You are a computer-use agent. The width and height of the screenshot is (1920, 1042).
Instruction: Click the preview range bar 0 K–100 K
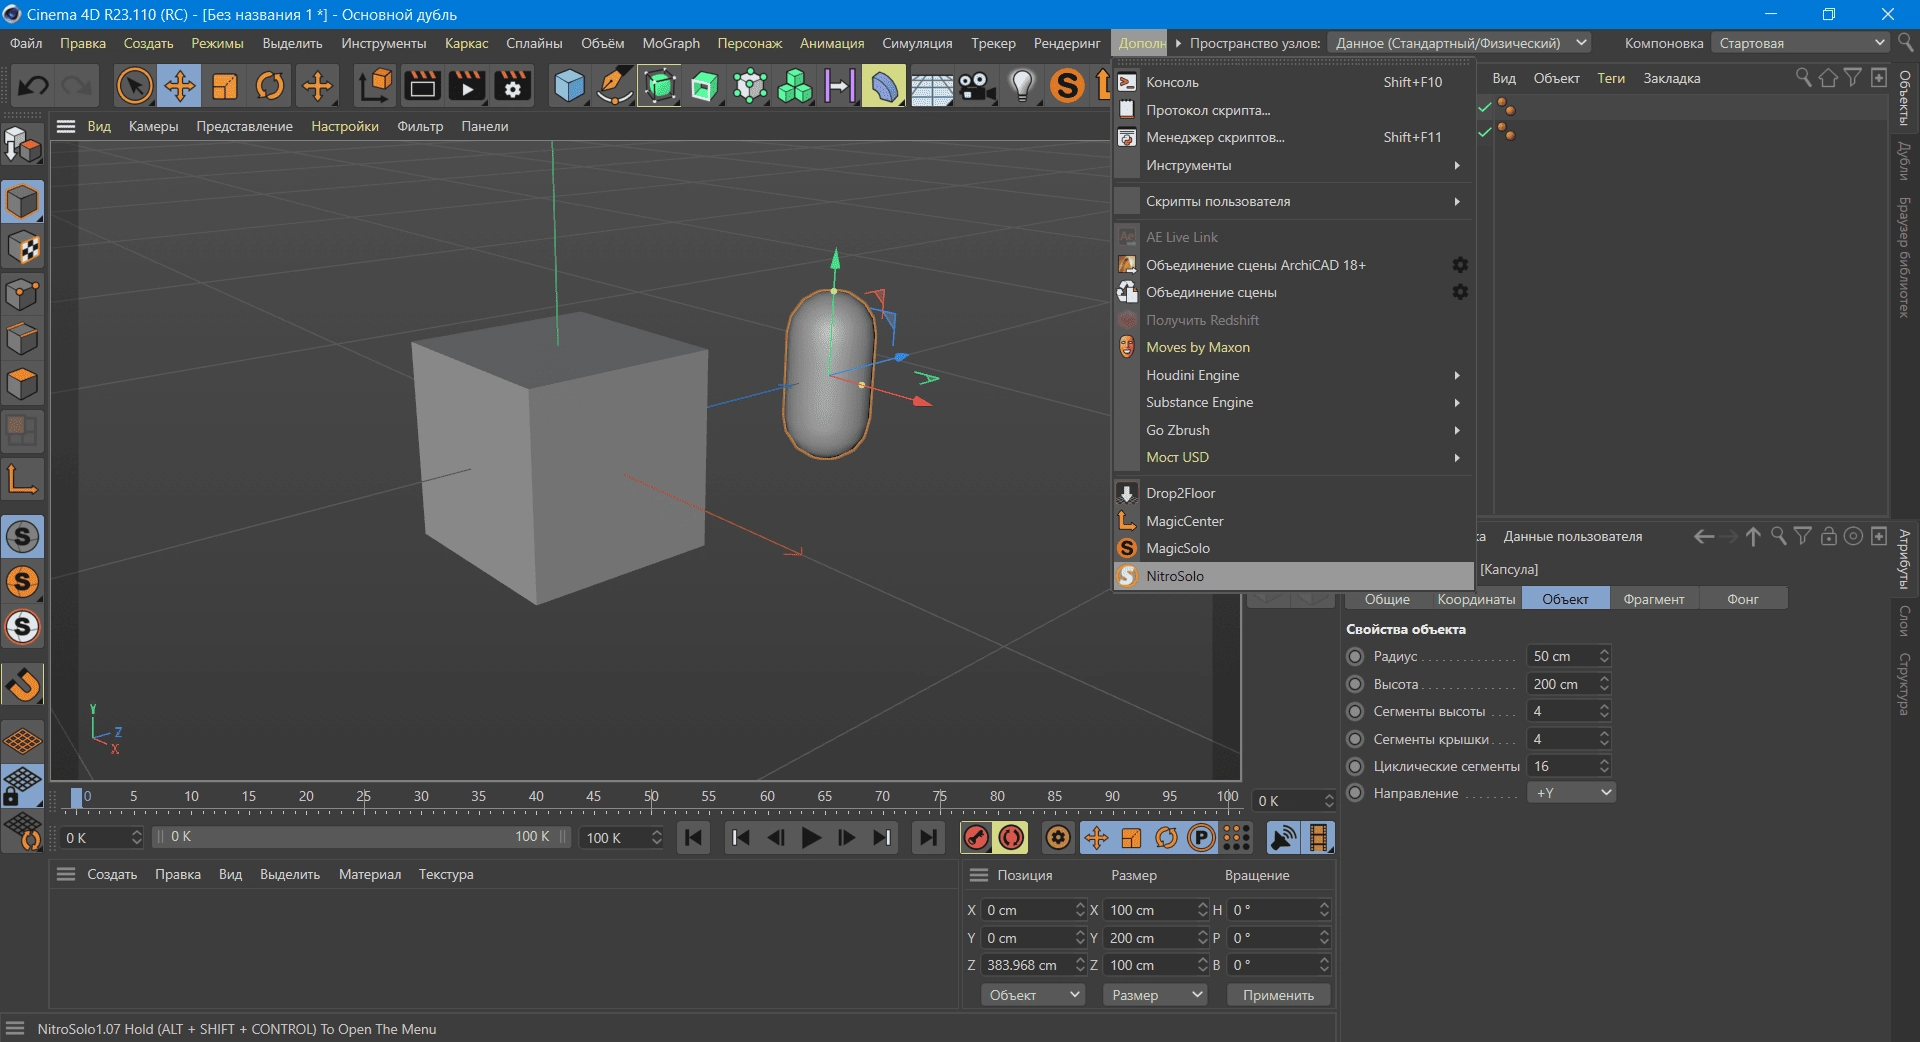click(x=362, y=837)
